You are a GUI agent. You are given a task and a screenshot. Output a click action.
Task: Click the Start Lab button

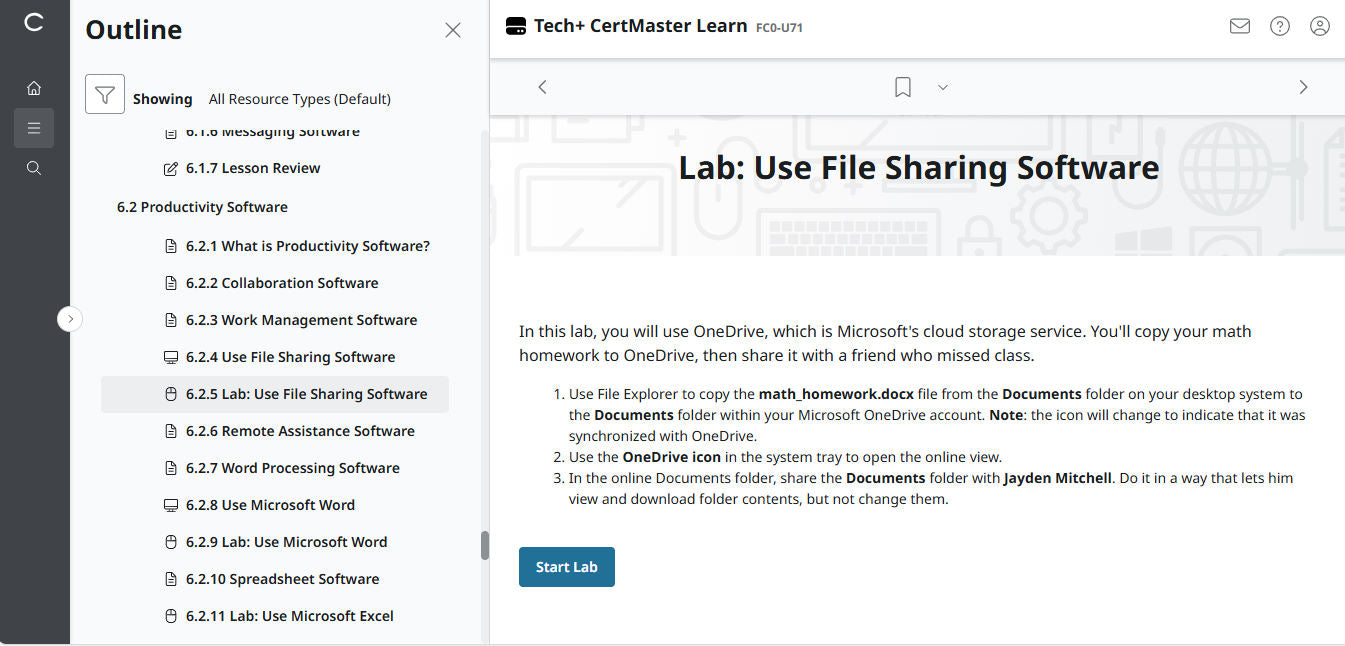point(566,566)
